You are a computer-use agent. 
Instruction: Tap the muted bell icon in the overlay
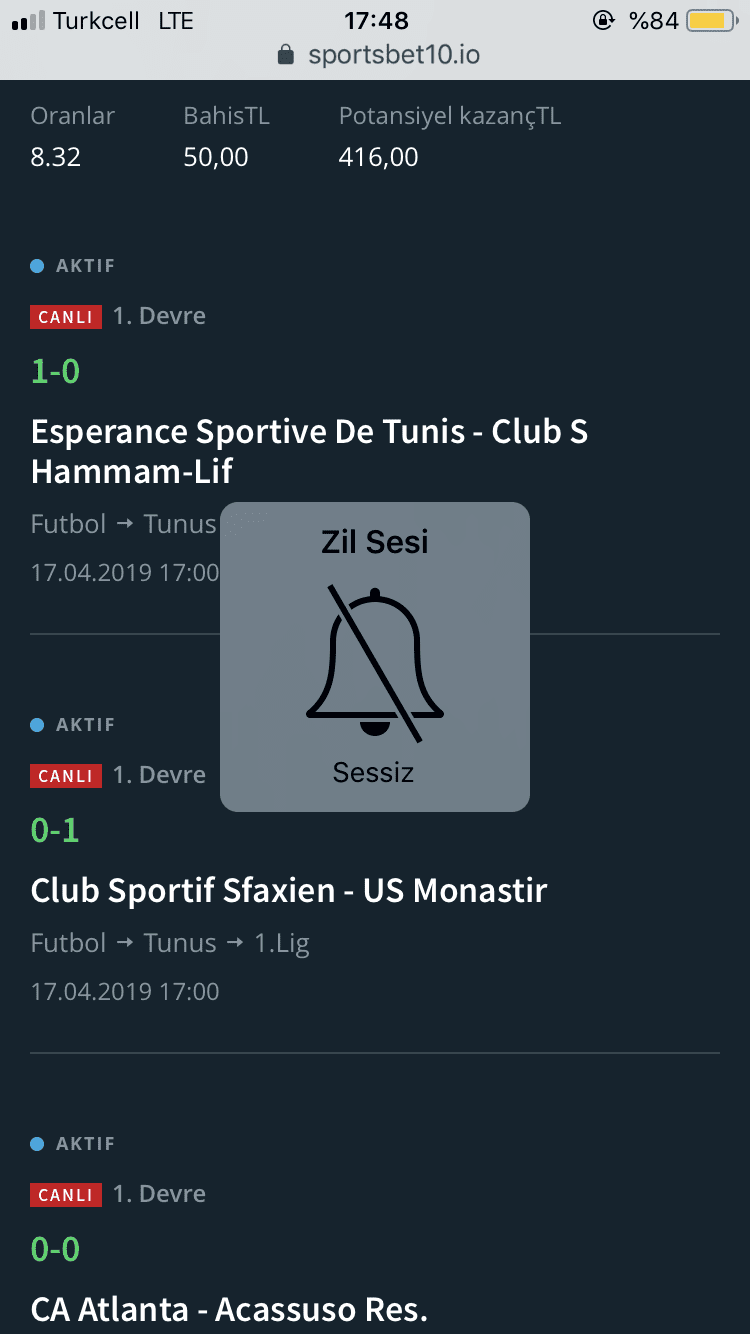pos(375,664)
